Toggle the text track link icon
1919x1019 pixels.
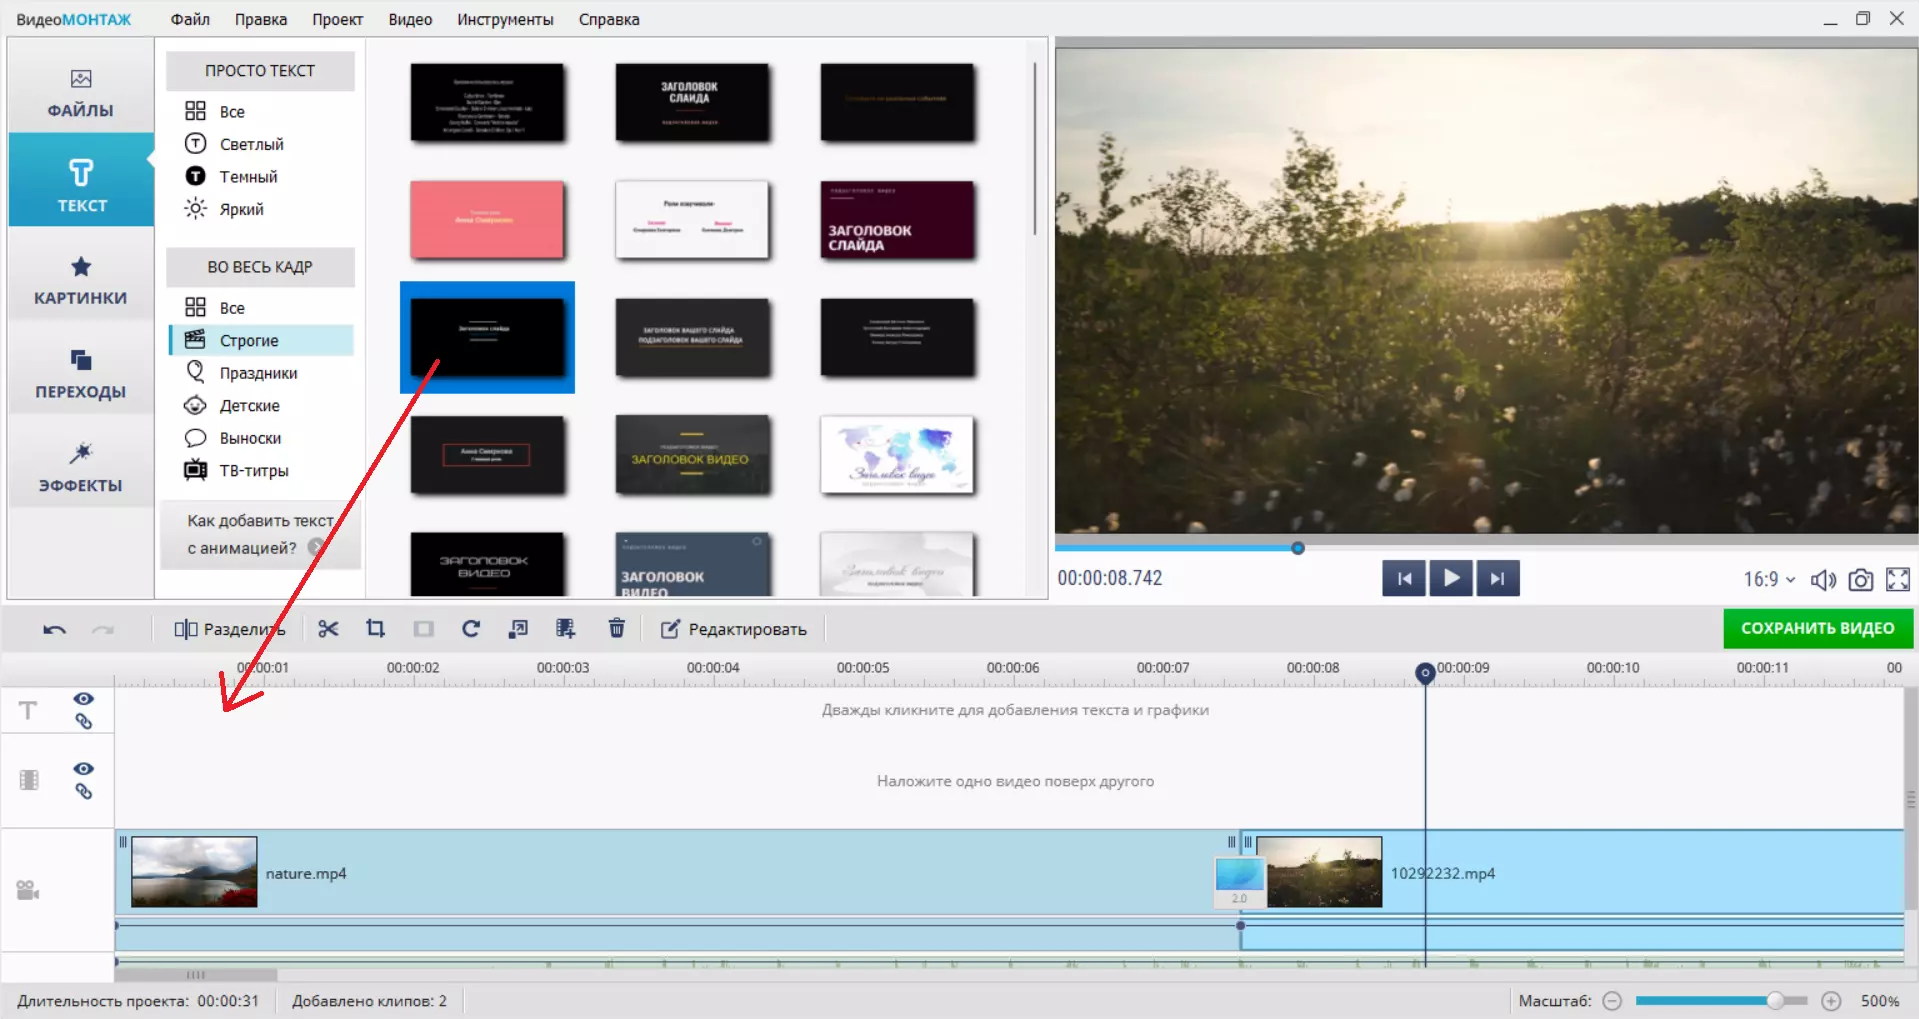(x=84, y=721)
